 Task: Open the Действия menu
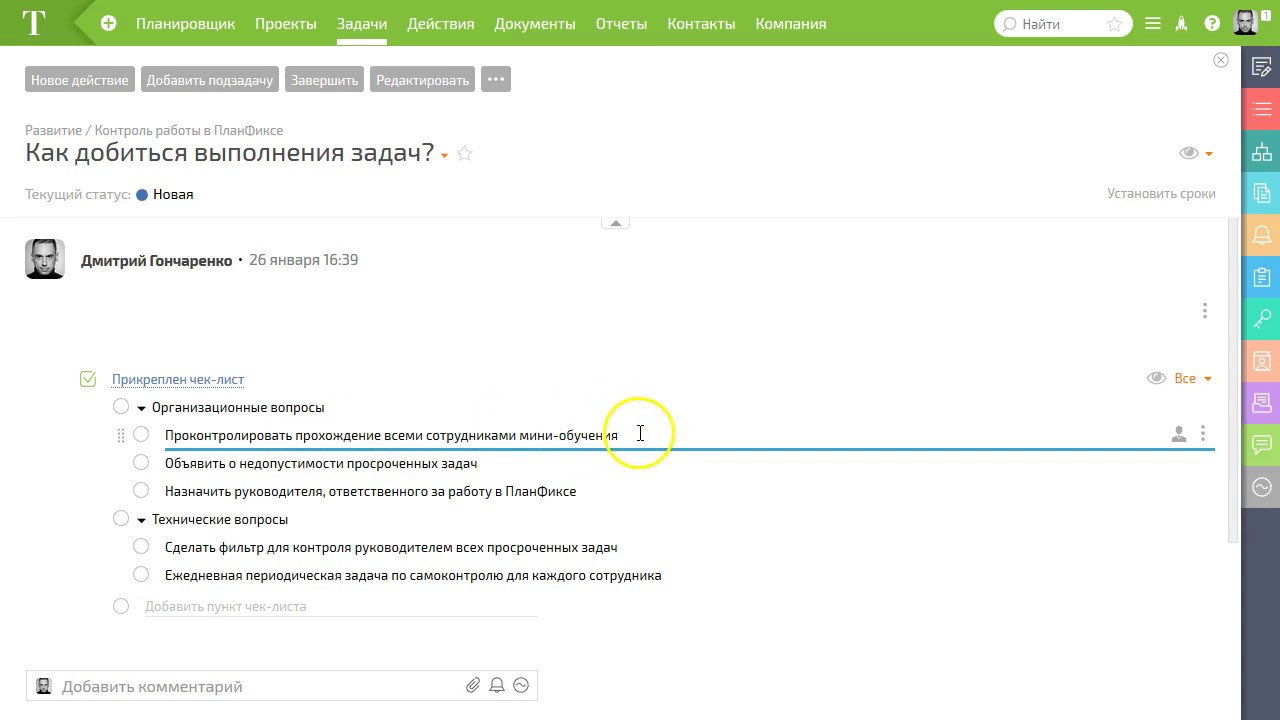441,23
